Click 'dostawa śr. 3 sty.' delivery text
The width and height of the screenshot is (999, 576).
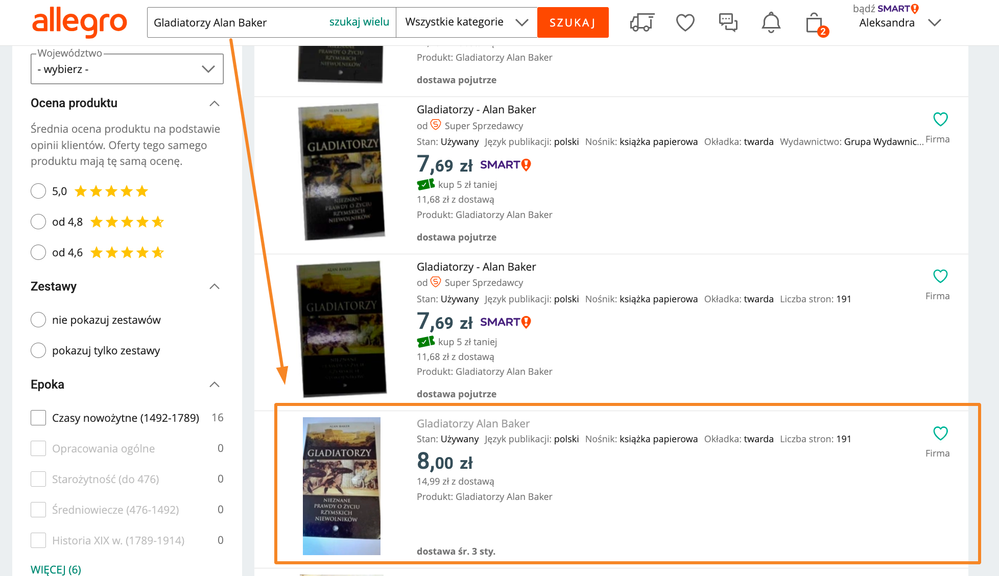[456, 552]
